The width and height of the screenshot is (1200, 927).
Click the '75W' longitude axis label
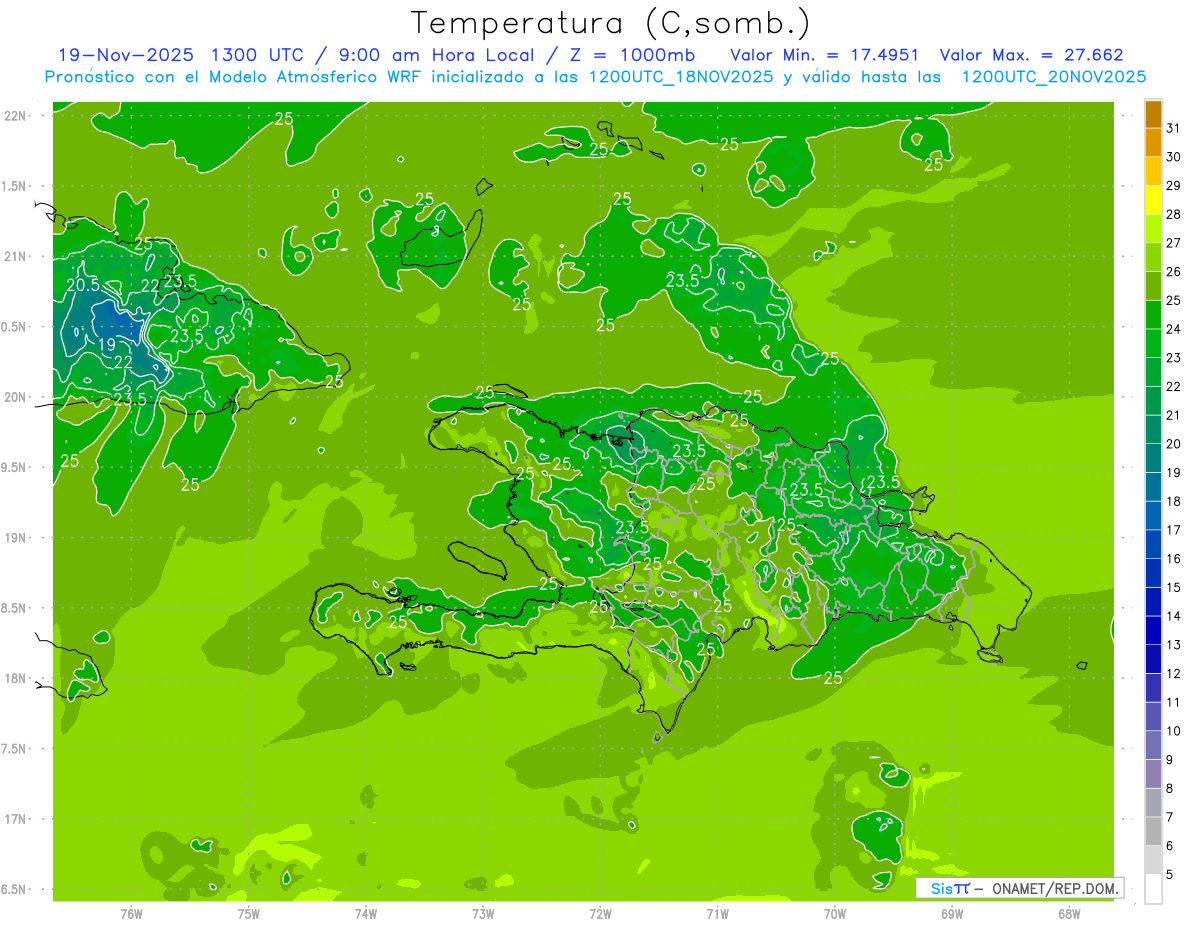coord(249,914)
